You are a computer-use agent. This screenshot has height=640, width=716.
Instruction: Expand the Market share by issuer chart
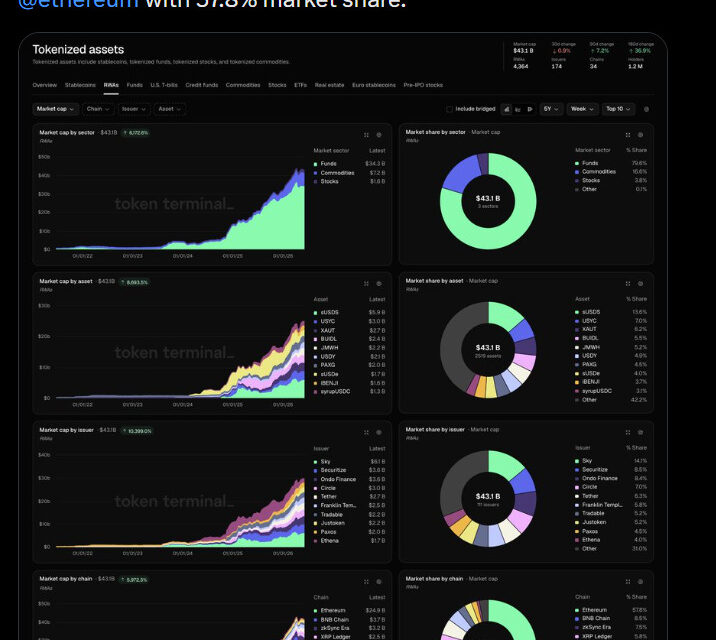tap(628, 432)
